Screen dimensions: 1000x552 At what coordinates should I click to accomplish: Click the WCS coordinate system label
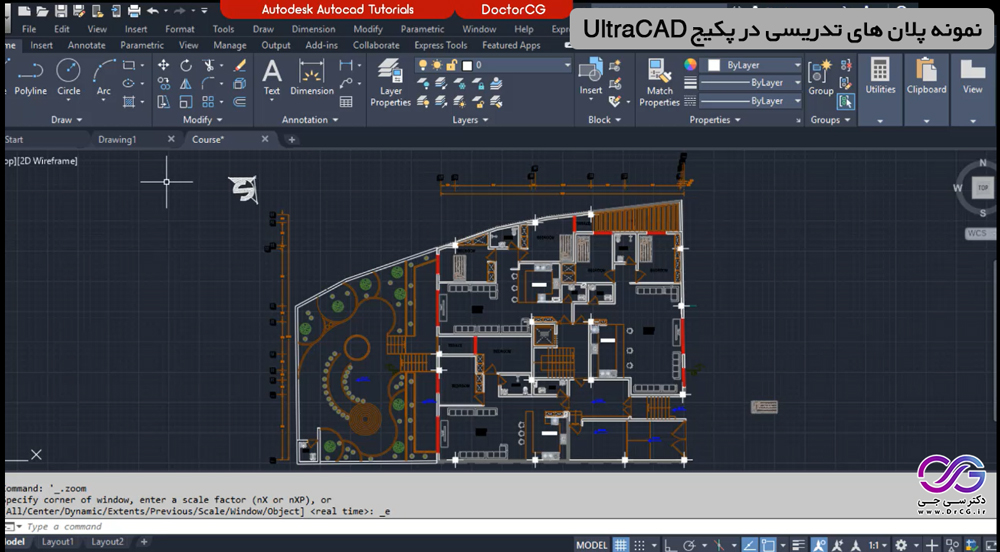pyautogui.click(x=977, y=233)
